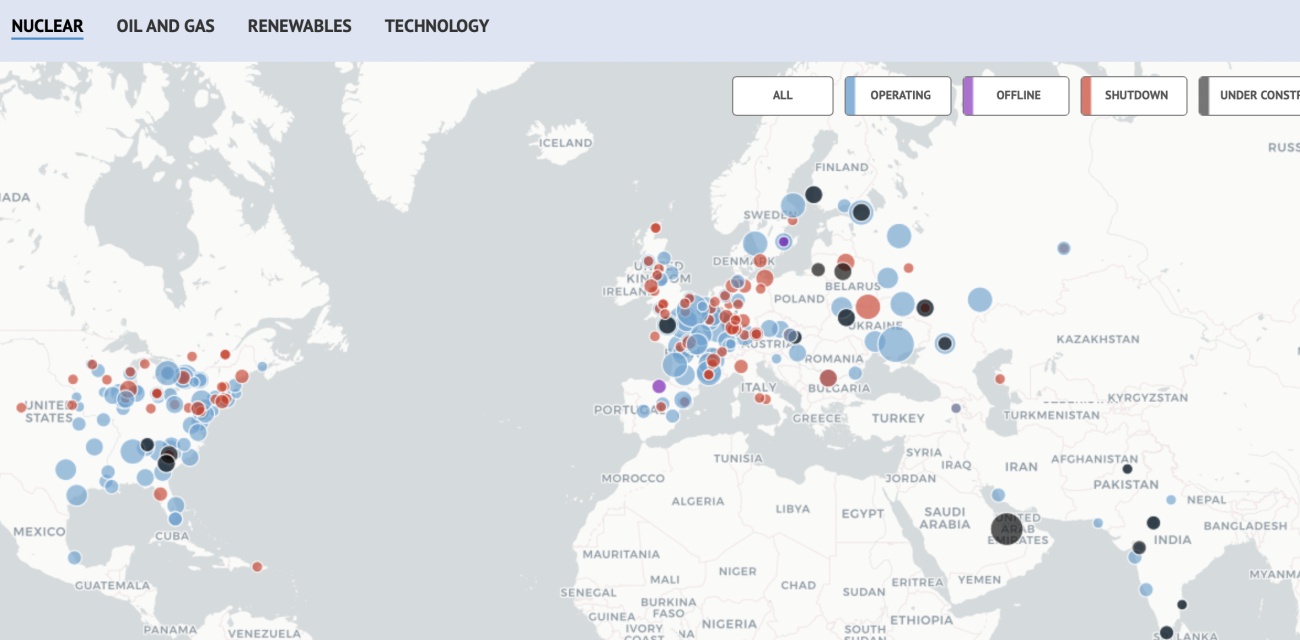Image resolution: width=1300 pixels, height=640 pixels.
Task: Enable the SHUTDOWN plants filter
Action: pos(1134,96)
